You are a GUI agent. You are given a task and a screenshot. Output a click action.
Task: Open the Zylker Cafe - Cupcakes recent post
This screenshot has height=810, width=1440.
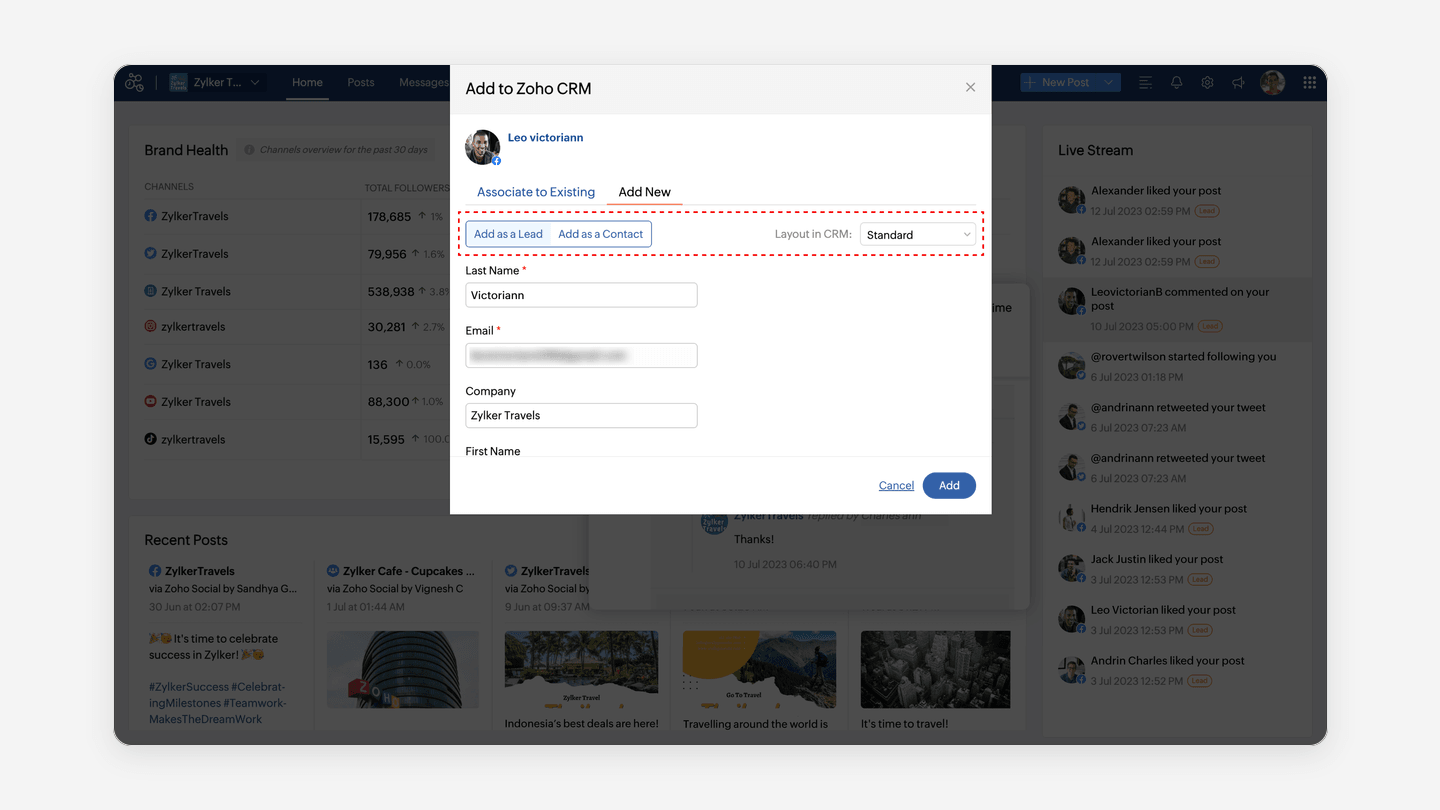coord(402,571)
